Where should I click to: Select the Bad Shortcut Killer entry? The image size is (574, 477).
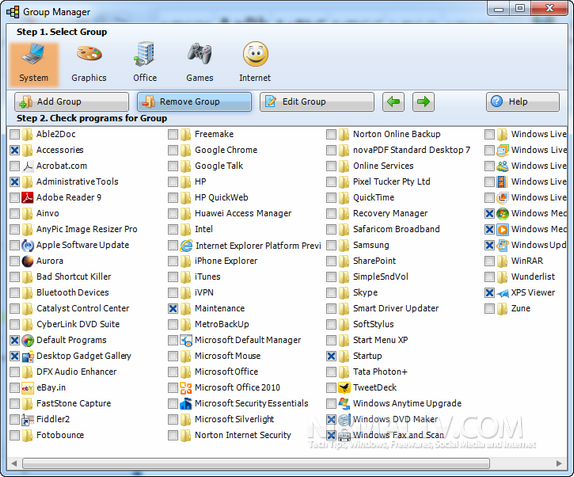(x=74, y=277)
